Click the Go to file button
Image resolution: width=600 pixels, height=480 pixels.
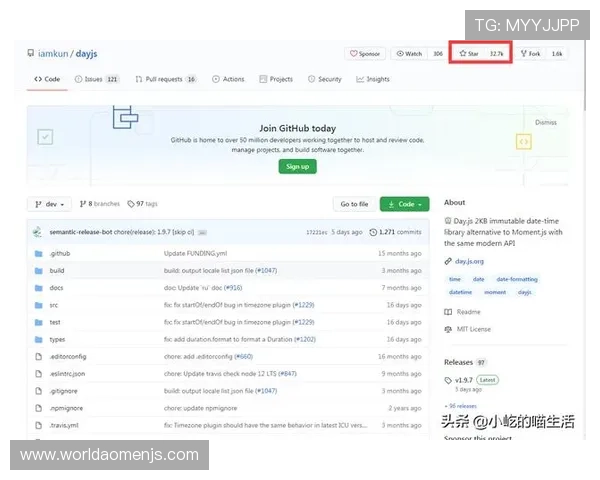pyautogui.click(x=354, y=204)
